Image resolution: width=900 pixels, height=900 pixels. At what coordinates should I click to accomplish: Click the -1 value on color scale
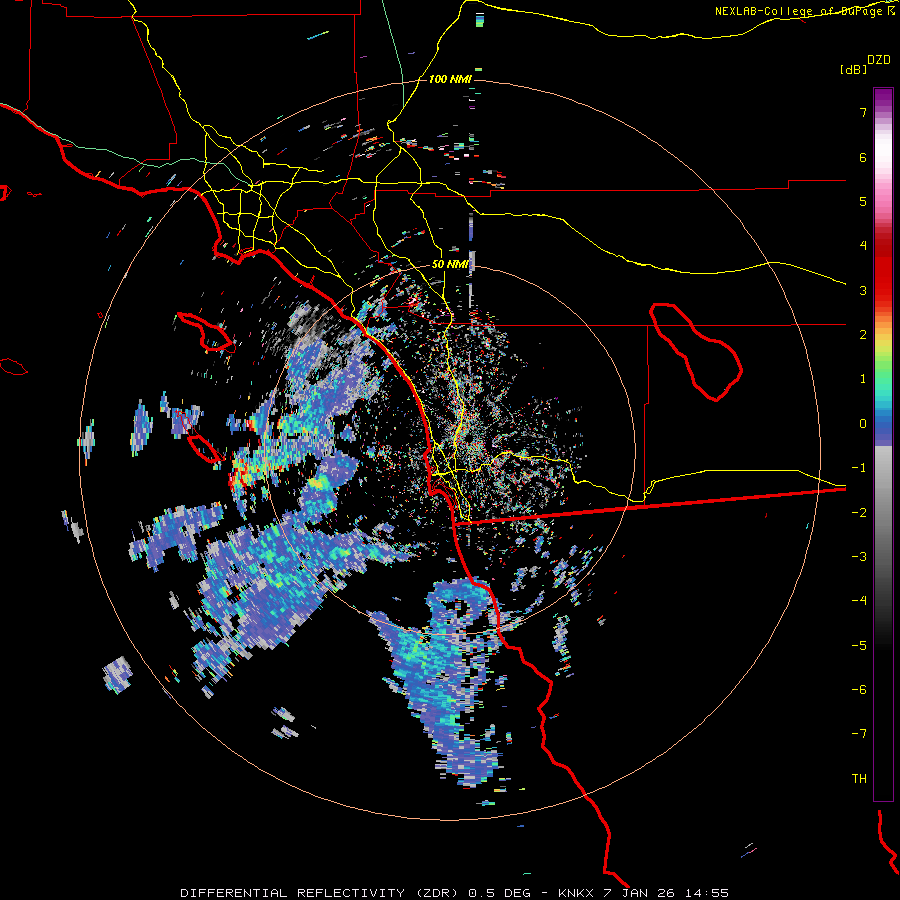pos(859,468)
